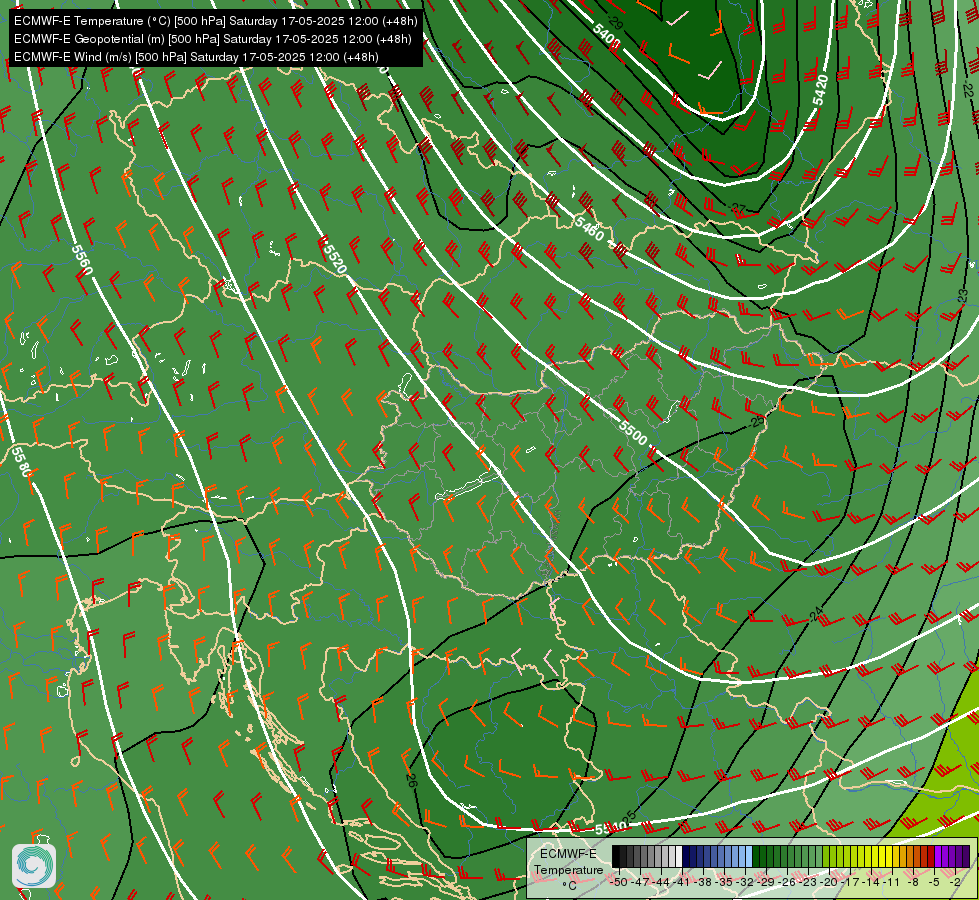Screen dimensions: 979x900
Task: Click the -8 value on legend scale
Action: (913, 882)
